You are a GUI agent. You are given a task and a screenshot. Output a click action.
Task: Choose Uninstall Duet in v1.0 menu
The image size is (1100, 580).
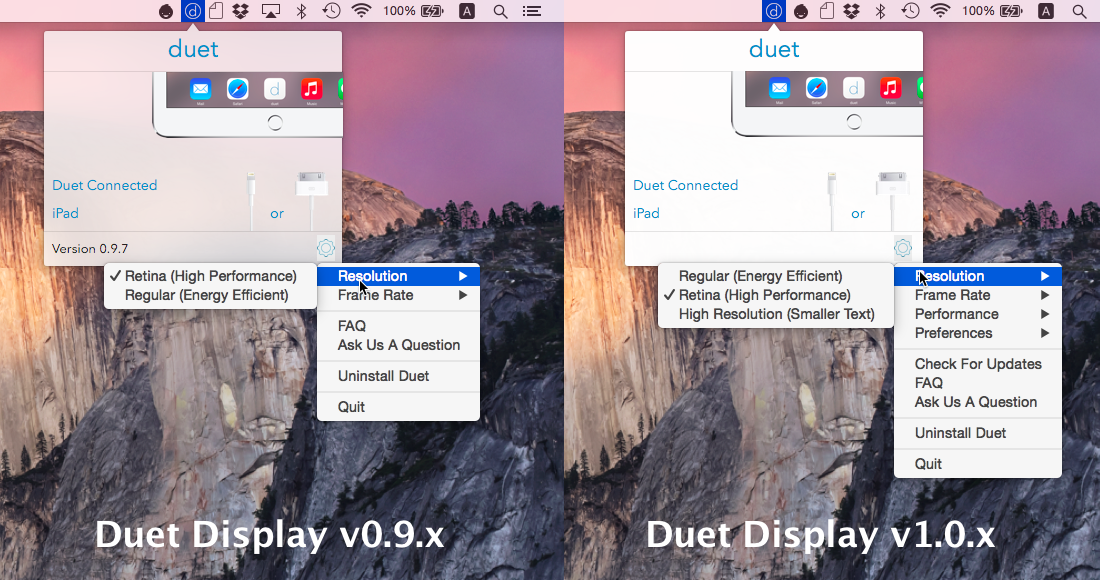pyautogui.click(x=978, y=433)
